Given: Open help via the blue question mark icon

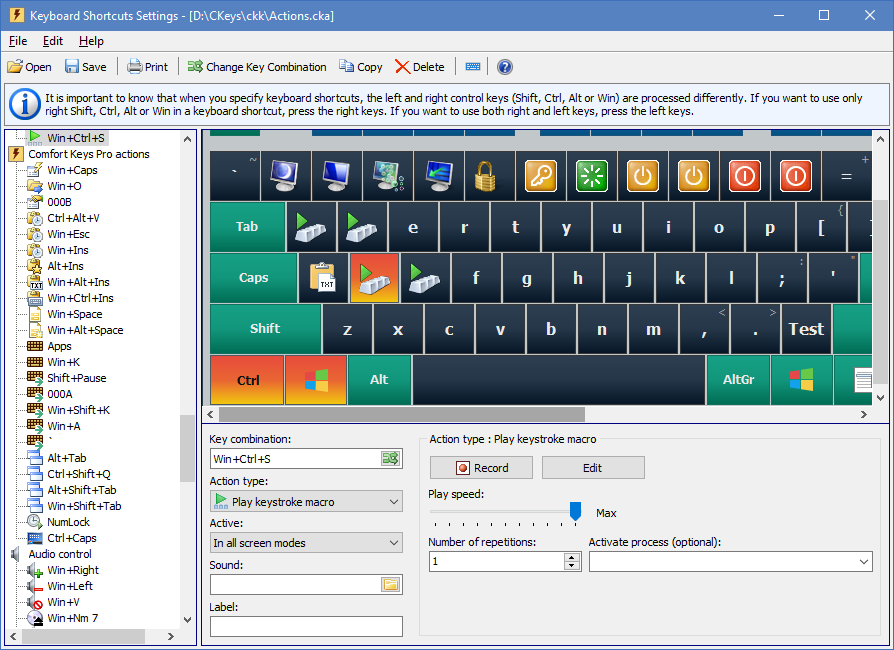Looking at the screenshot, I should pos(505,67).
